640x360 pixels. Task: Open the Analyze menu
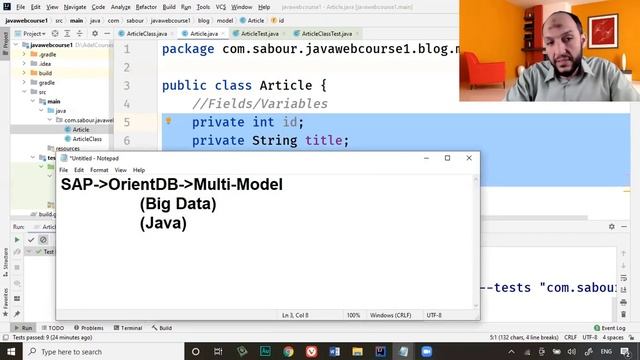(120, 7)
